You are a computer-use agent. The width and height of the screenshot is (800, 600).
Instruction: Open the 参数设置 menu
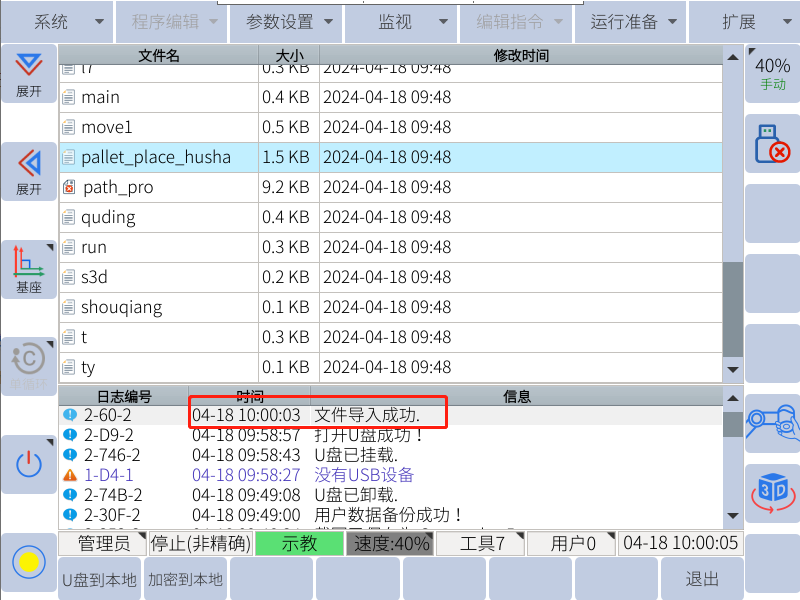[x=285, y=21]
